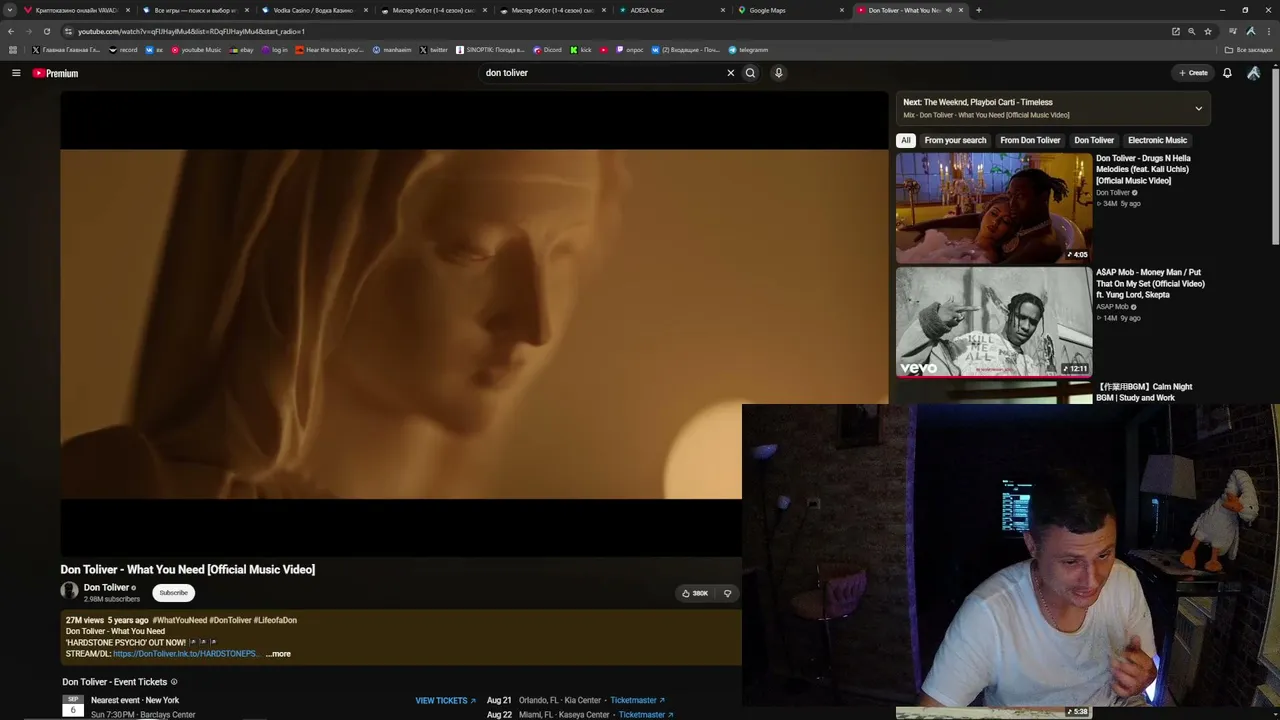Dislike the What You Need video
The image size is (1280, 720).
[x=727, y=593]
